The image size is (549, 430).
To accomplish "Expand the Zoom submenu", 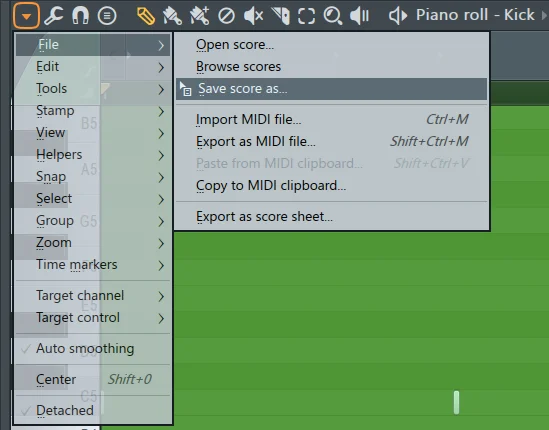I will coord(93,243).
